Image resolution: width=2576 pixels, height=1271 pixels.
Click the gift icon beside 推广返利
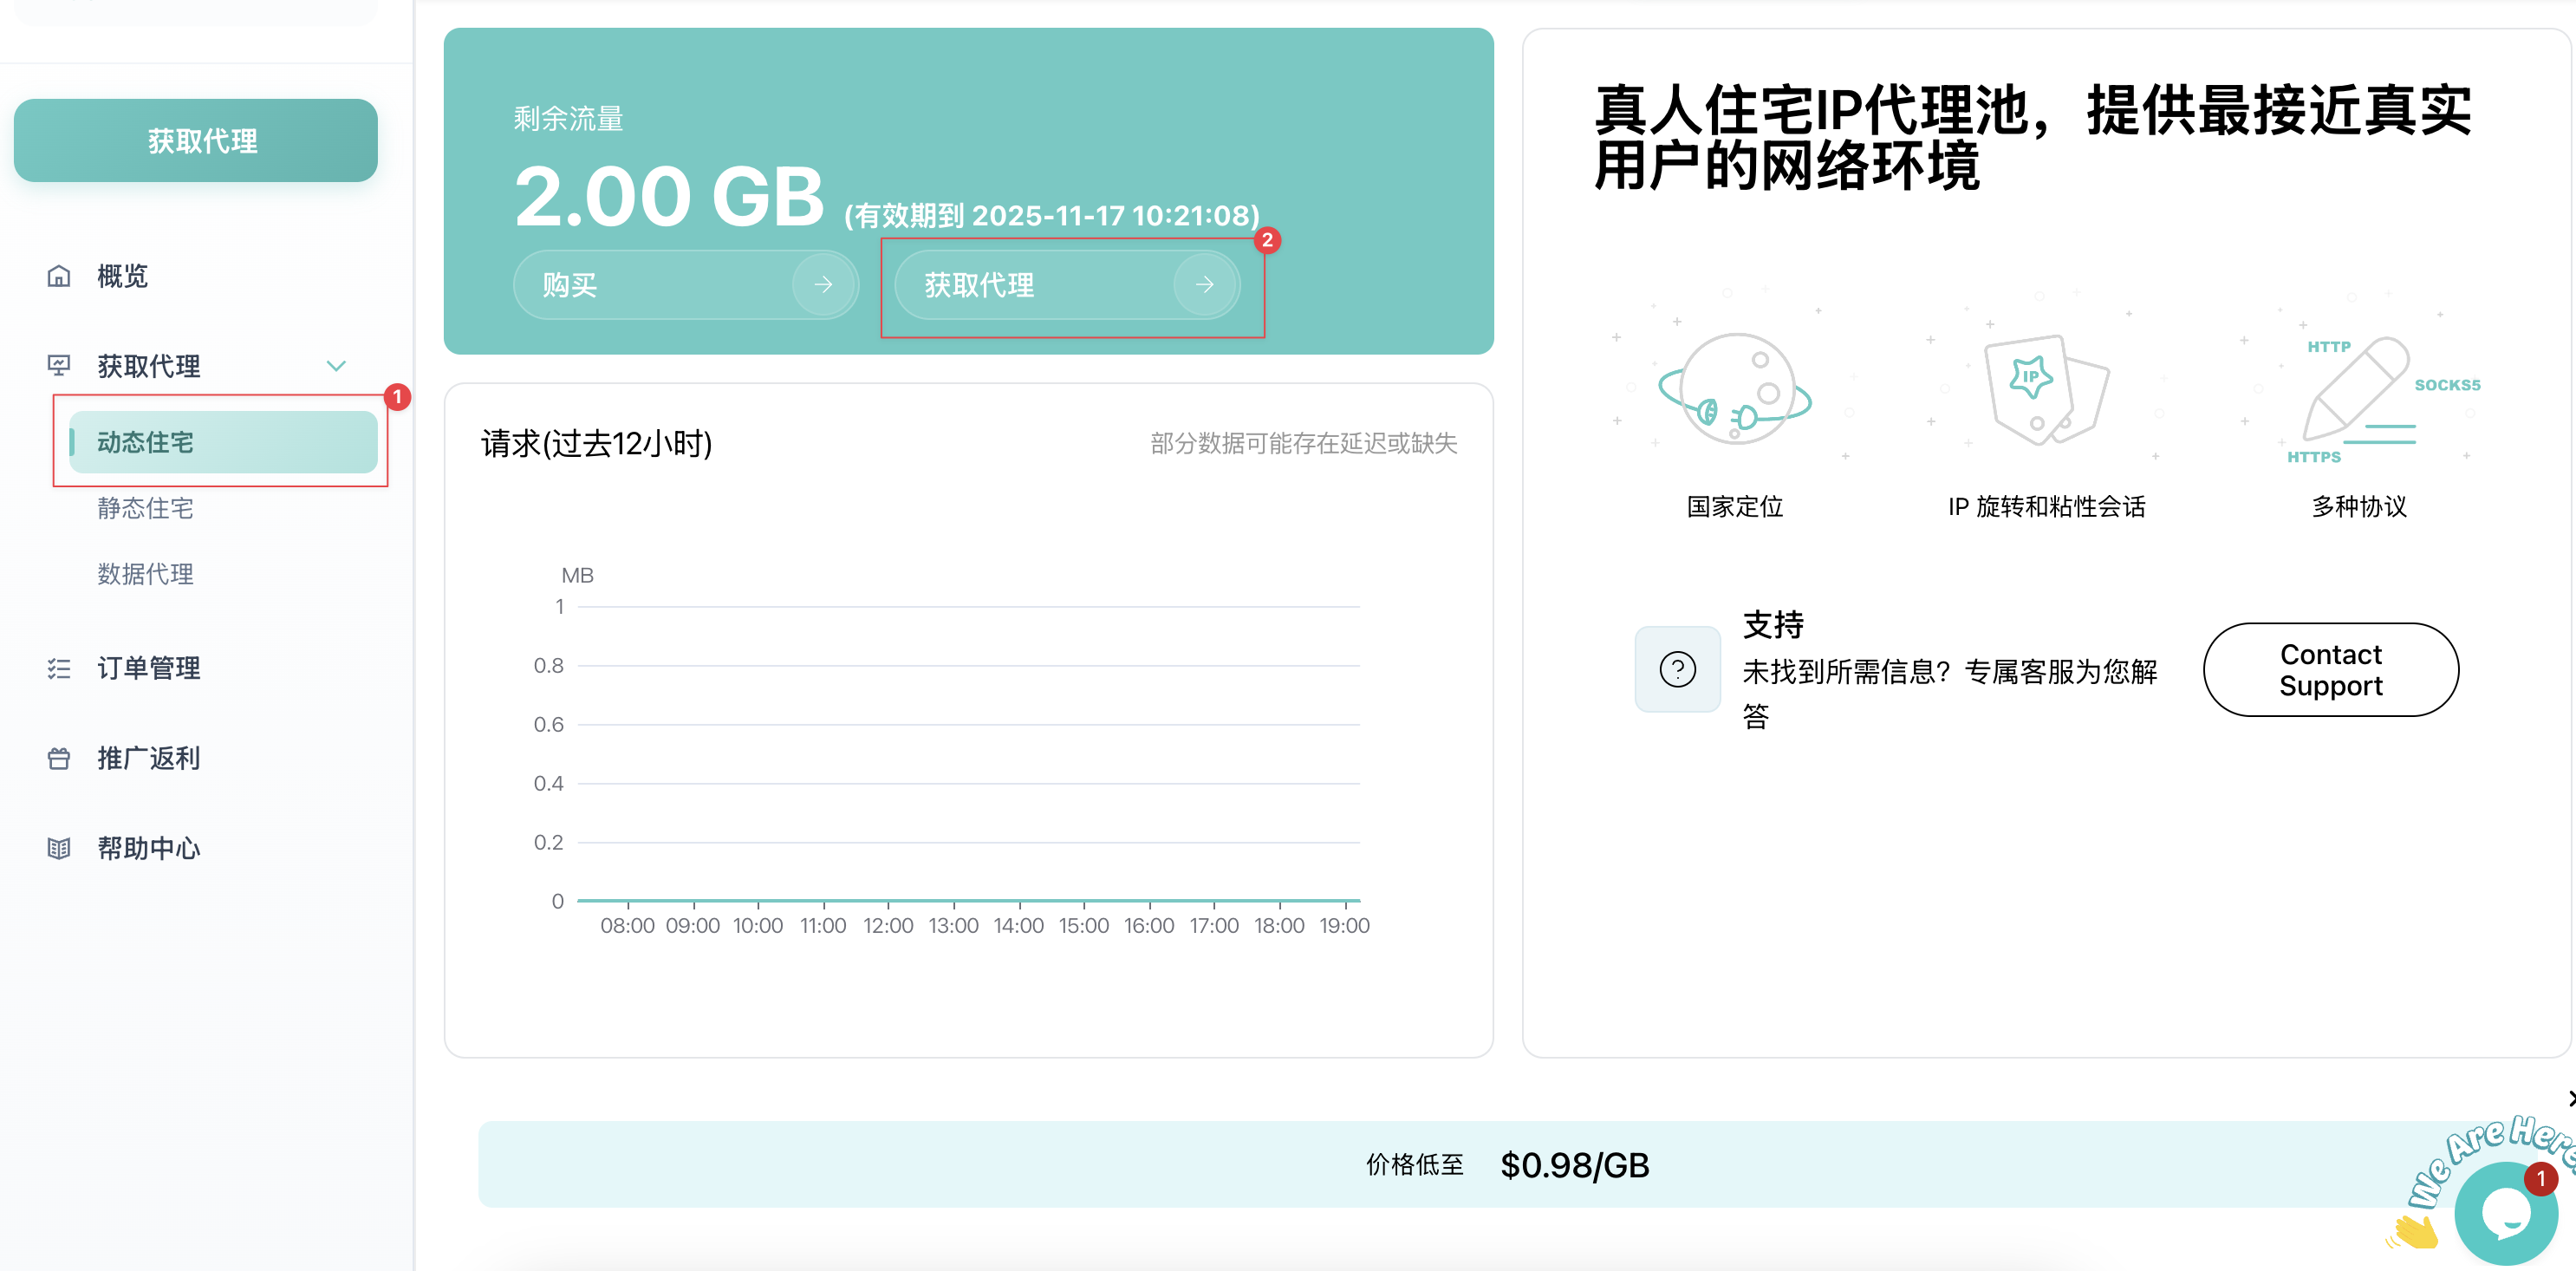coord(59,758)
